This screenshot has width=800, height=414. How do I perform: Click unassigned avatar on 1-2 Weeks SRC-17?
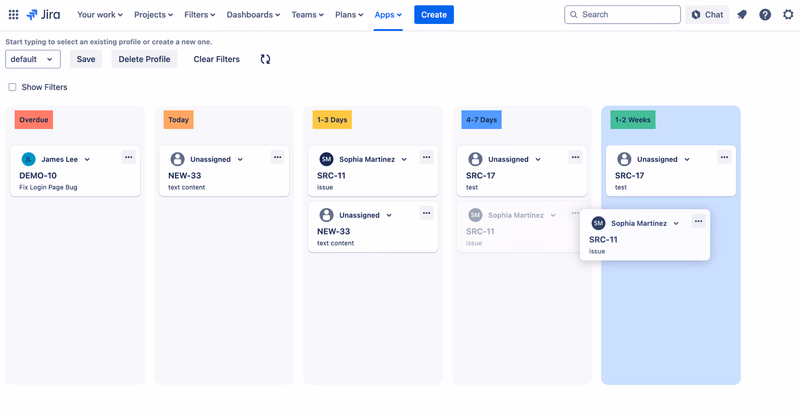click(624, 159)
